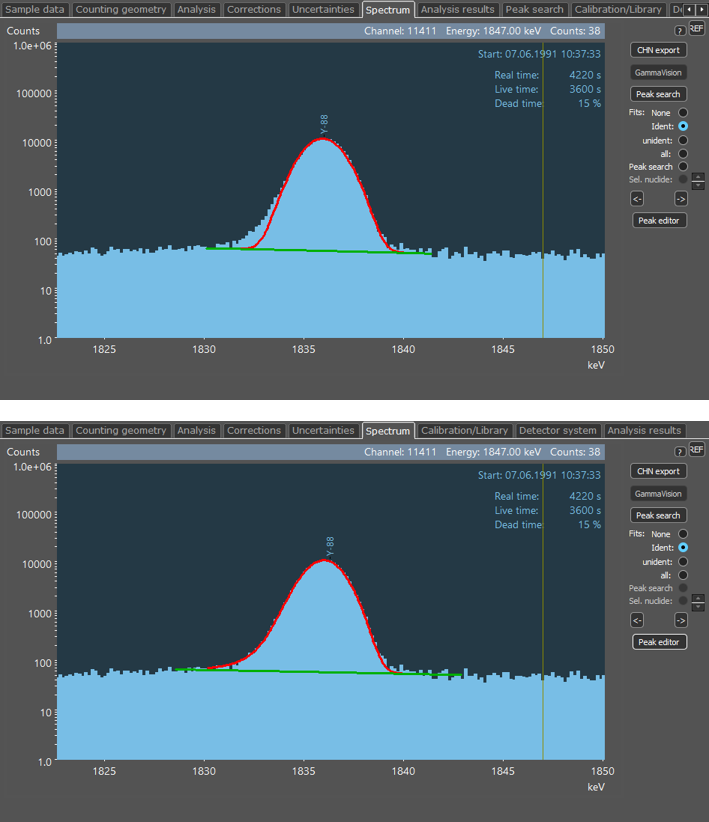Click the help '?' icon in the upper window
The image size is (709, 822).
pos(680,31)
